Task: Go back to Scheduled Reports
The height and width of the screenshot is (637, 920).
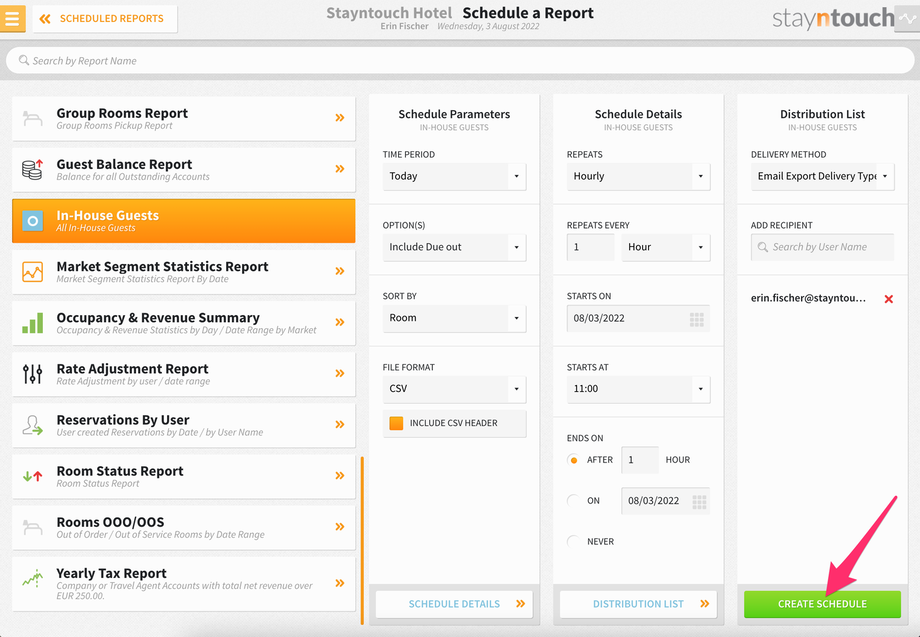Action: tap(105, 19)
